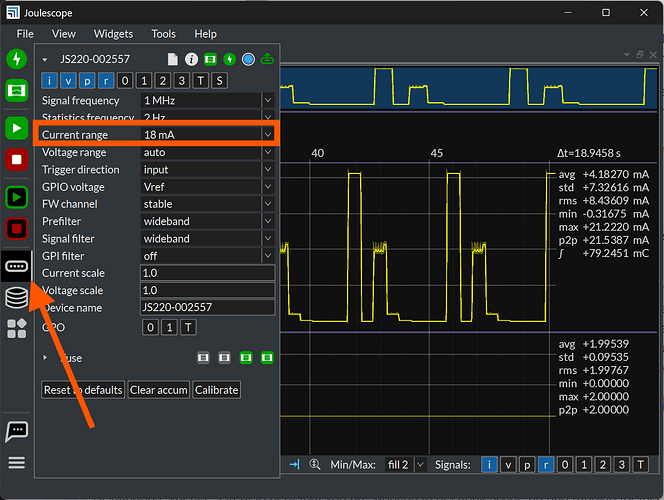Open the View menu
The height and width of the screenshot is (500, 664).
tap(64, 34)
